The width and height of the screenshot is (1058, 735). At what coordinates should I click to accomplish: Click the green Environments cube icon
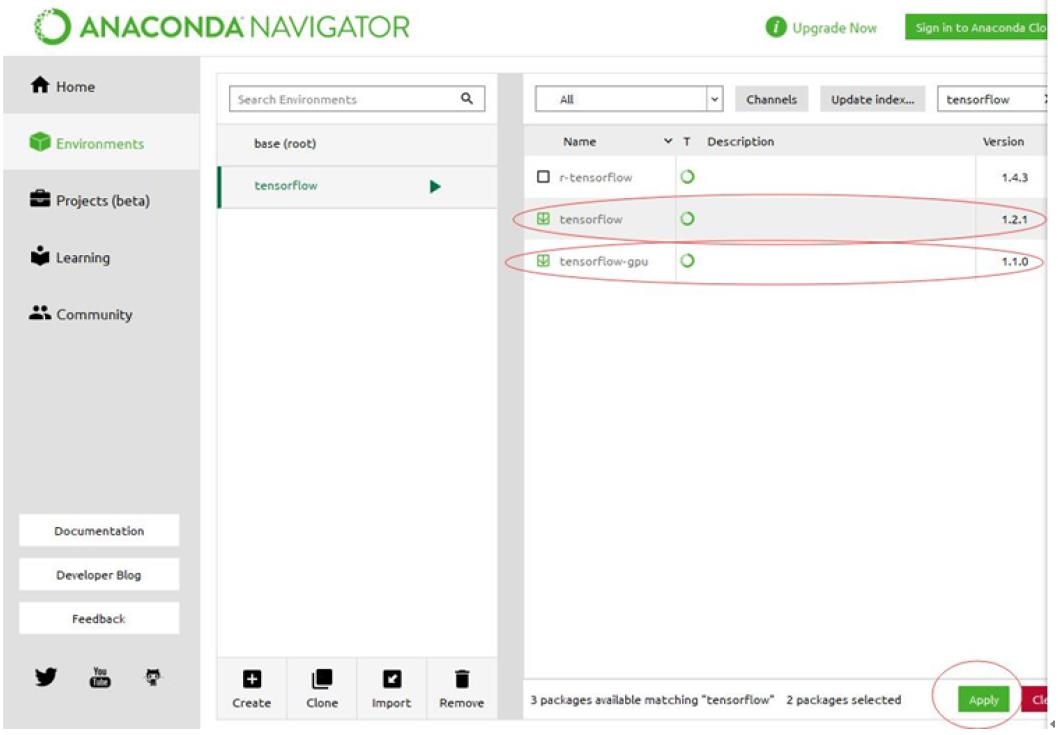pos(40,142)
